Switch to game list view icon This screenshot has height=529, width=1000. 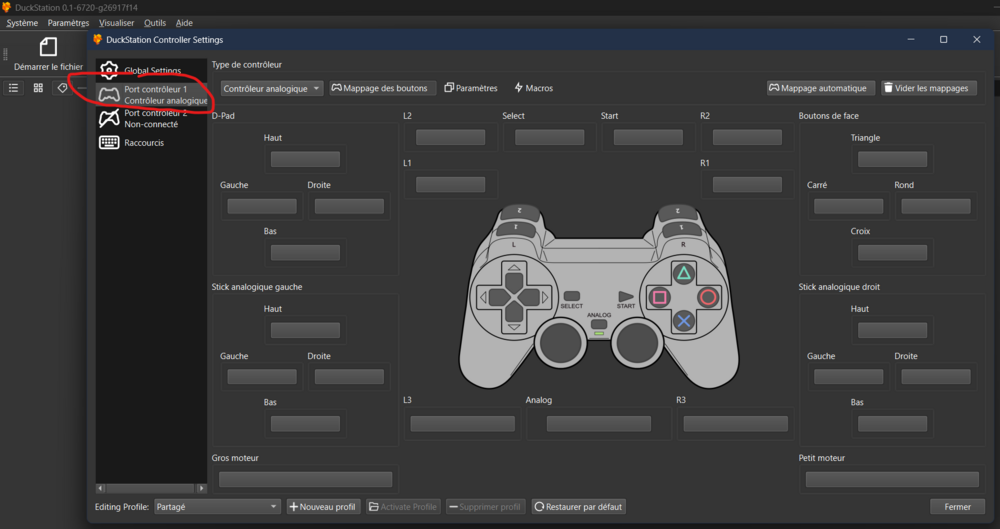pos(14,88)
